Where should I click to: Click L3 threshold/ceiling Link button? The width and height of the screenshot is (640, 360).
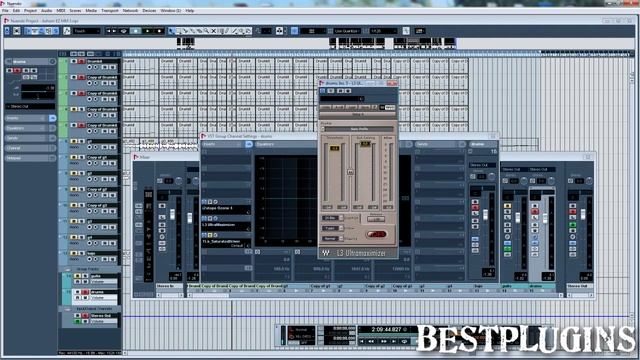coord(350,172)
